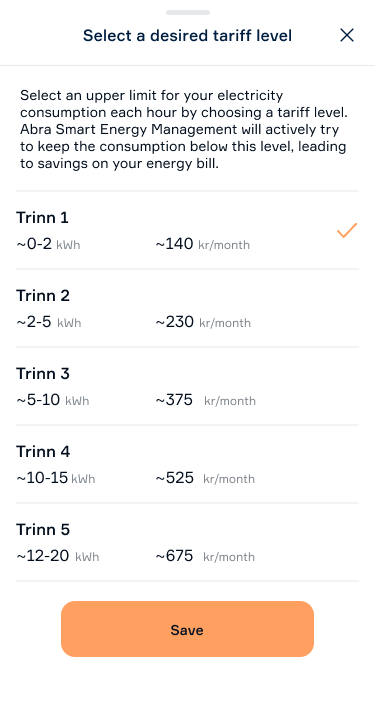Tap the ~2-5 kWh range label
The height and width of the screenshot is (704, 375).
coord(49,322)
